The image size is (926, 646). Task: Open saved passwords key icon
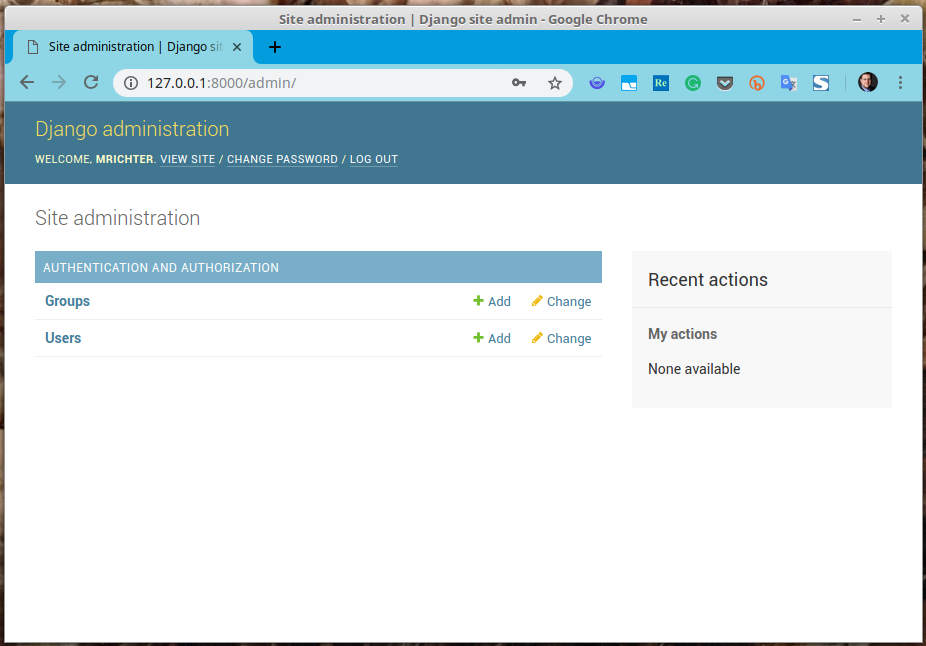519,83
